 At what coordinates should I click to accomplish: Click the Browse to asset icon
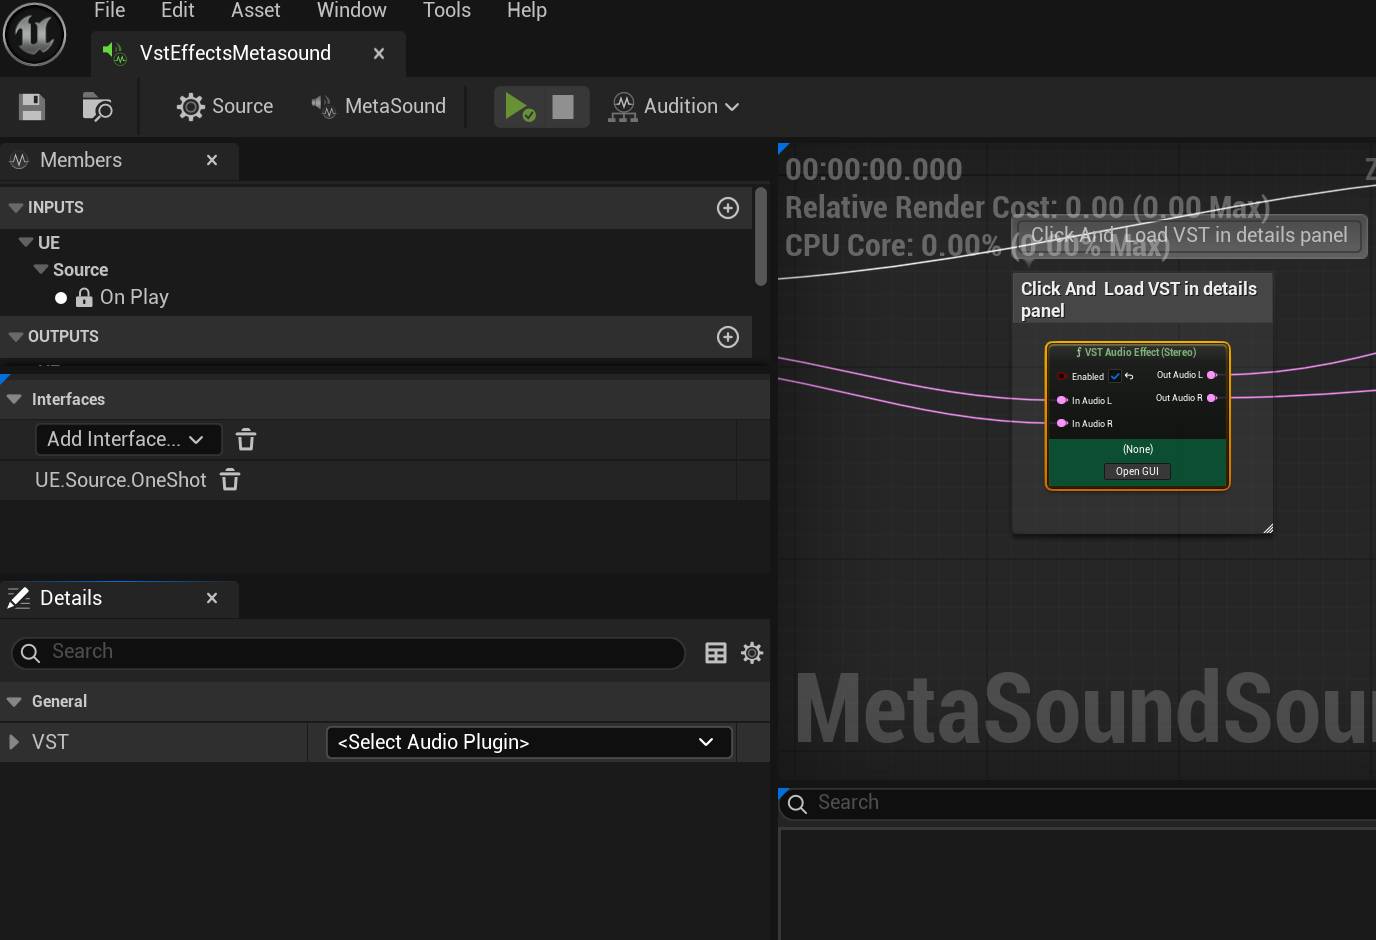point(96,107)
